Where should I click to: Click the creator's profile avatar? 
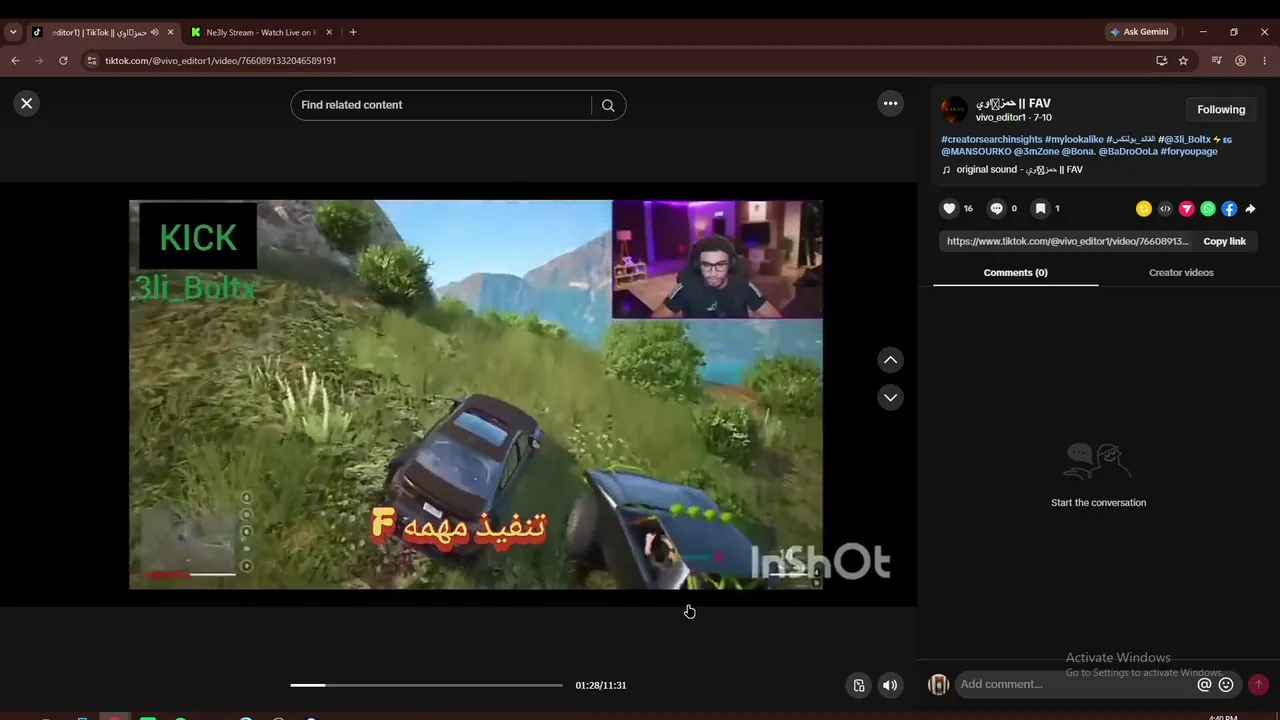click(955, 110)
